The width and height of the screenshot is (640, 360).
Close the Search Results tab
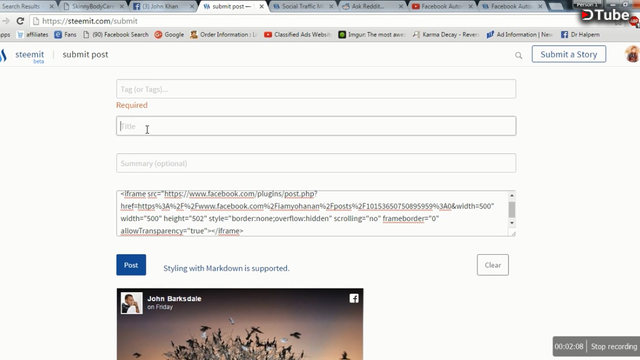pos(51,7)
